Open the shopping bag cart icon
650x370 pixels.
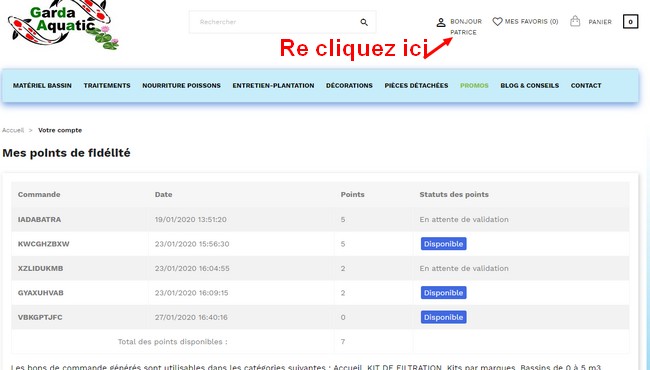[x=575, y=21]
